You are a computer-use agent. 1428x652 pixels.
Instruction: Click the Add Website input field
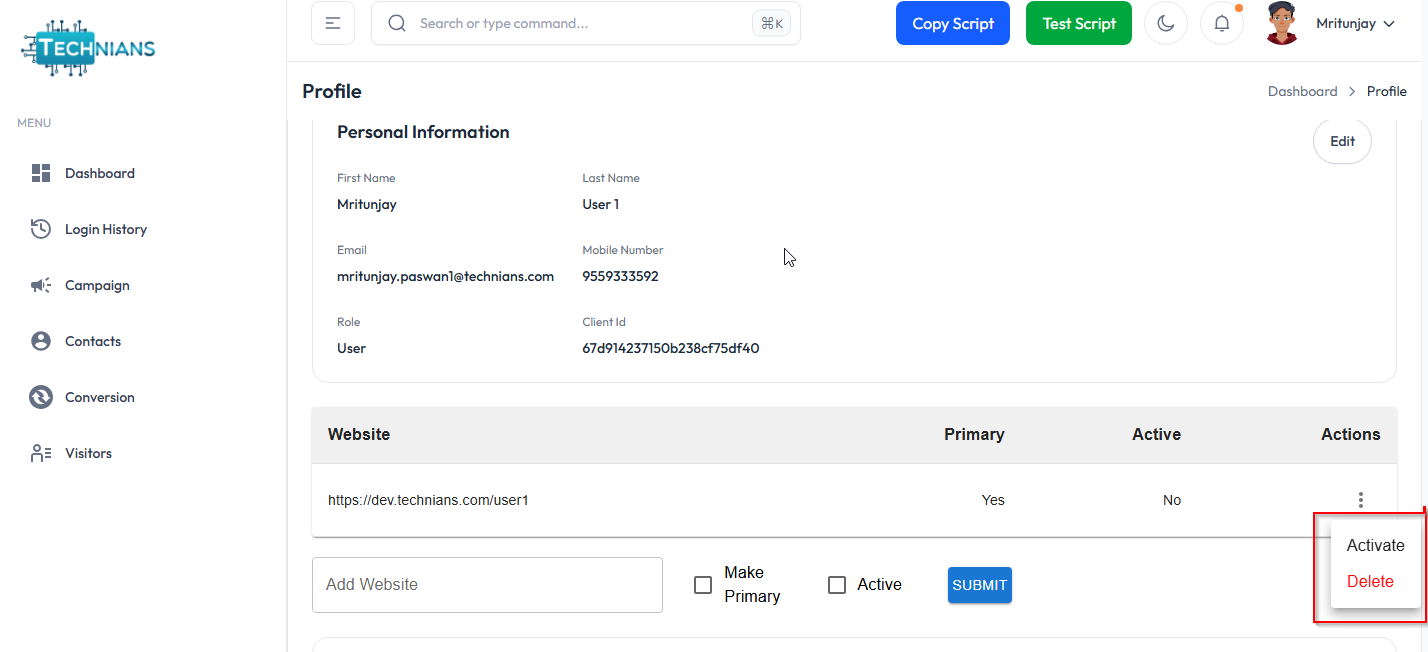(x=487, y=585)
